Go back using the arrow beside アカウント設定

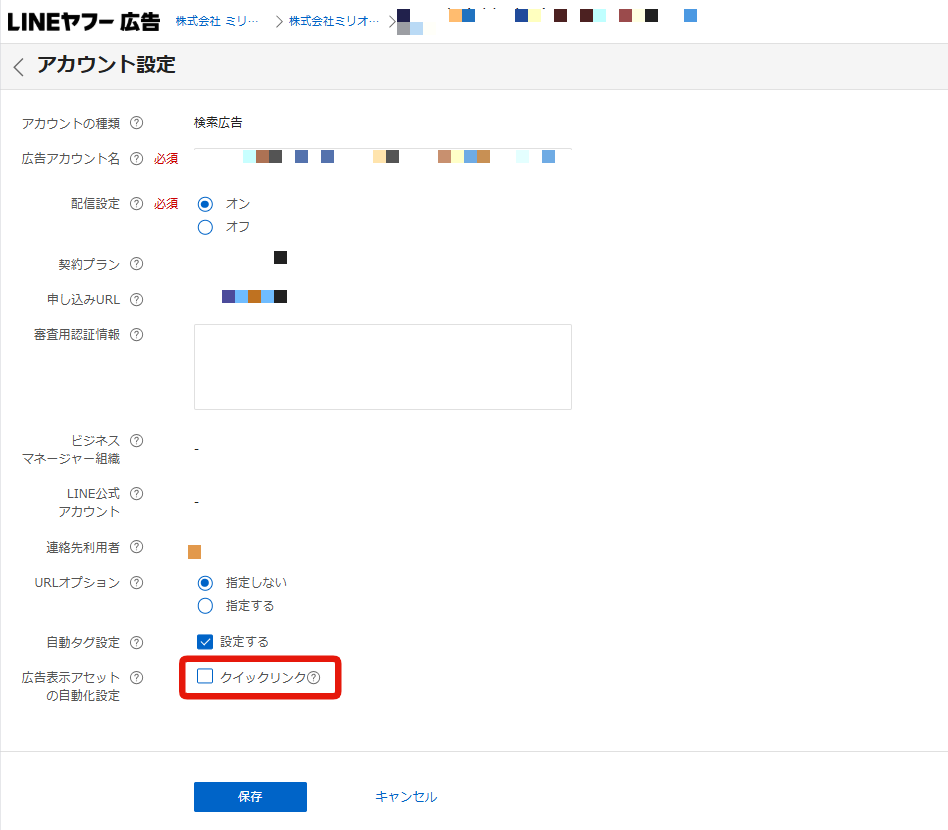point(19,66)
